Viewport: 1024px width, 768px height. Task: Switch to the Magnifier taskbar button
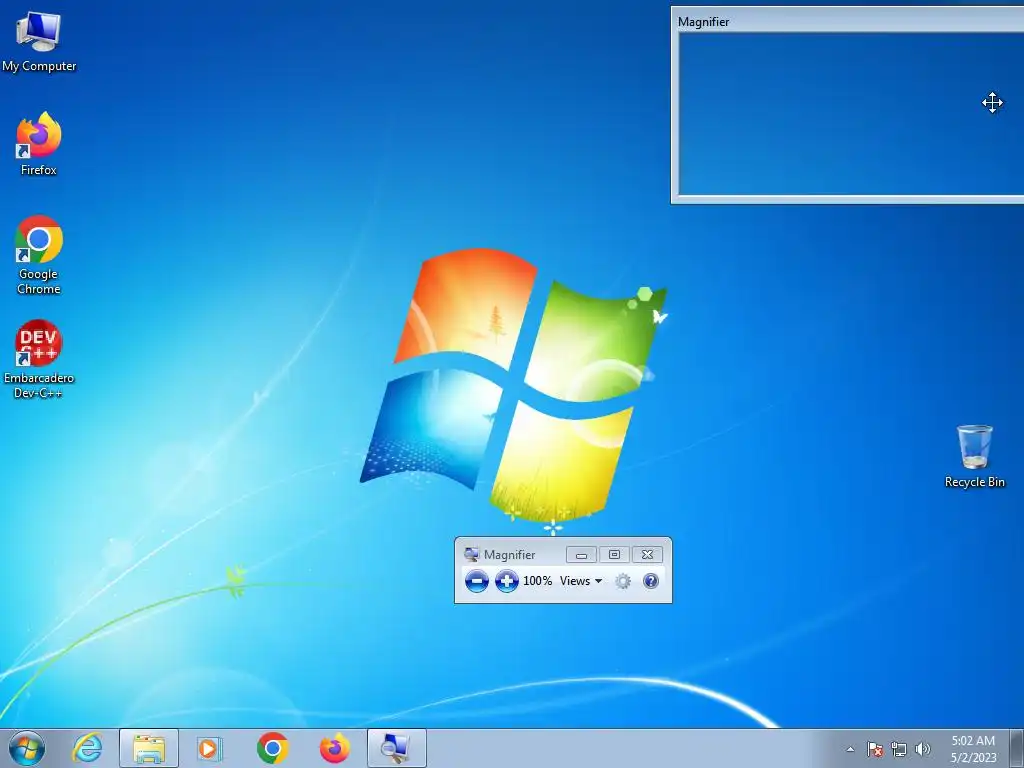396,748
